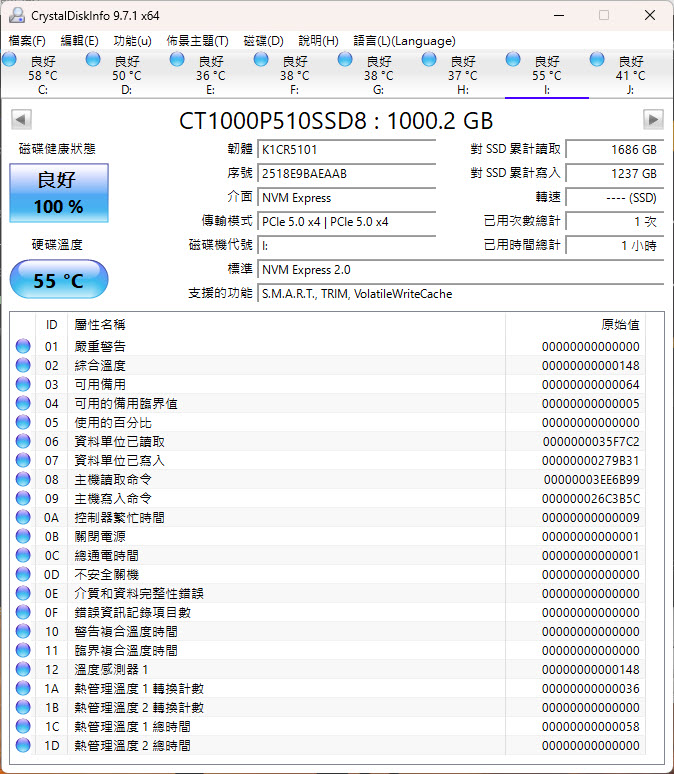Screen dimensions: 674x774
Task: Select raw value 00000003EE6B99
Action: point(592,480)
